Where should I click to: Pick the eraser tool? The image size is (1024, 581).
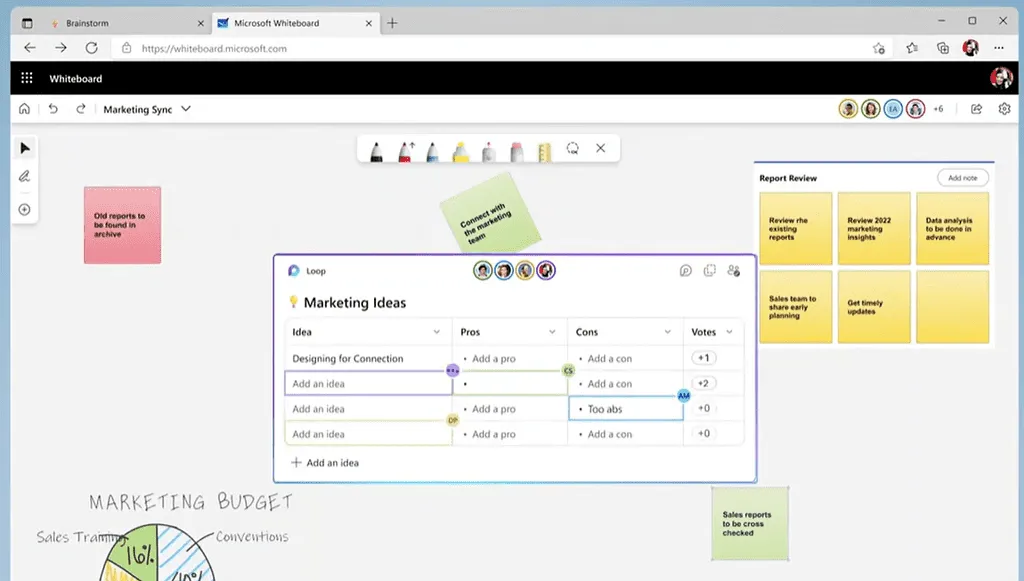[x=515, y=148]
